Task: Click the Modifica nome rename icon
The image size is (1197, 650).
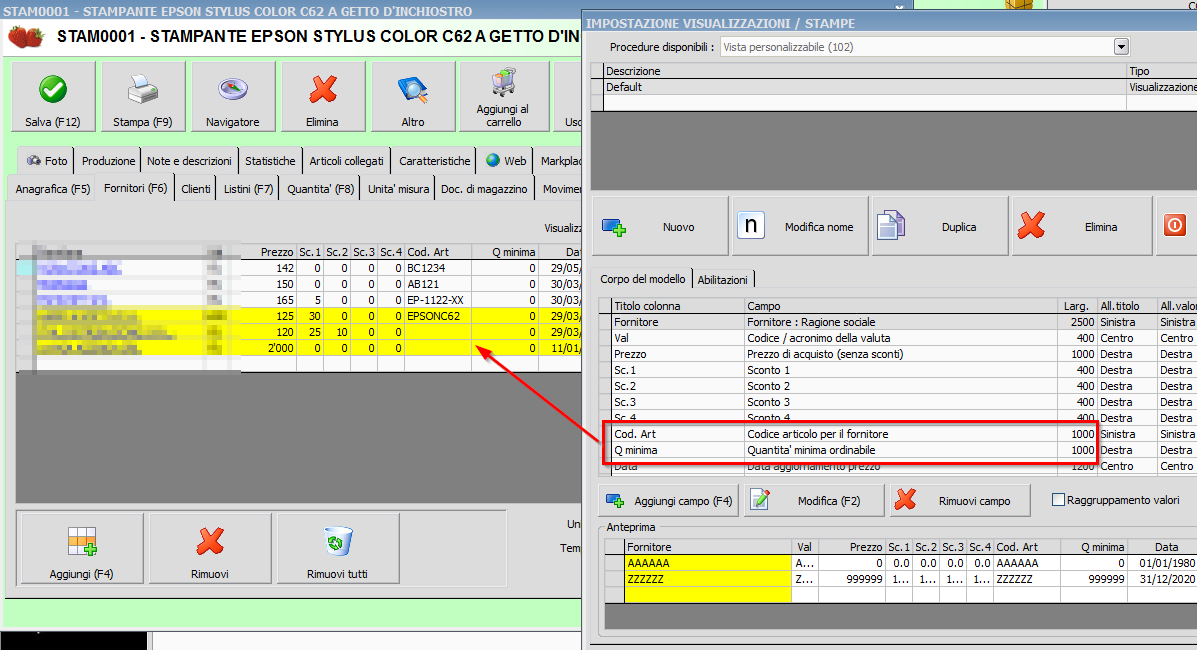Action: click(751, 226)
